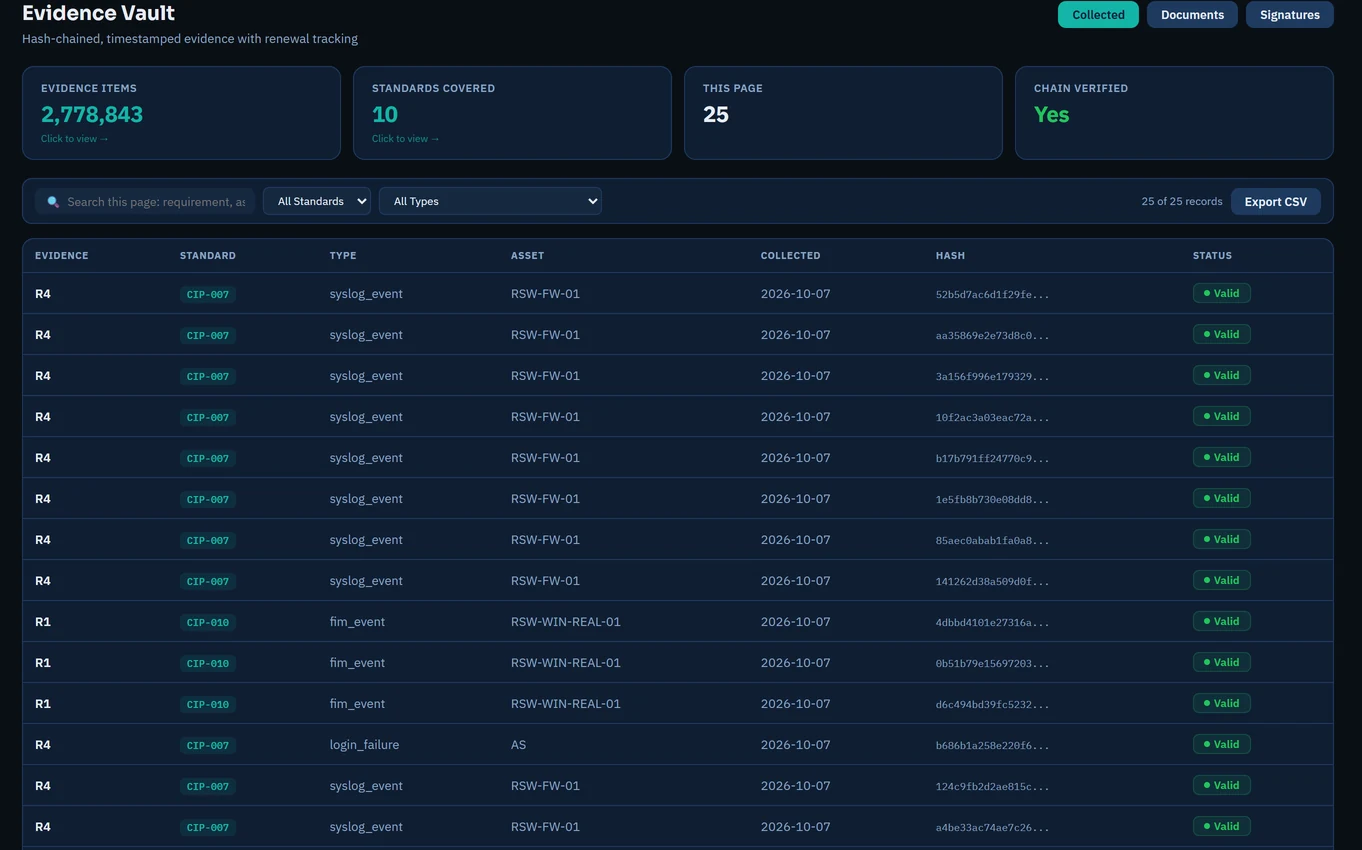Click the hash 3a156f996e179329...
The height and width of the screenshot is (850, 1362).
992,376
